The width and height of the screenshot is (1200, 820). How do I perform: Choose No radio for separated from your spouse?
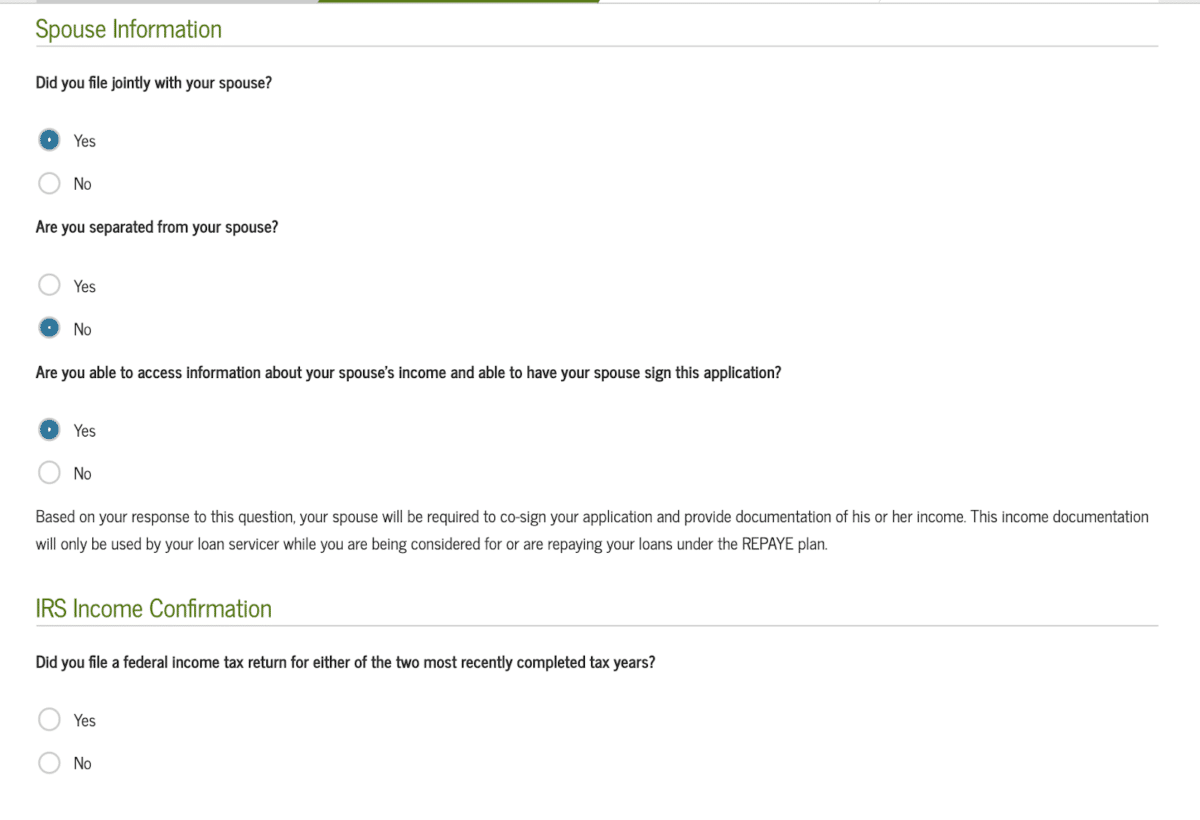point(49,329)
